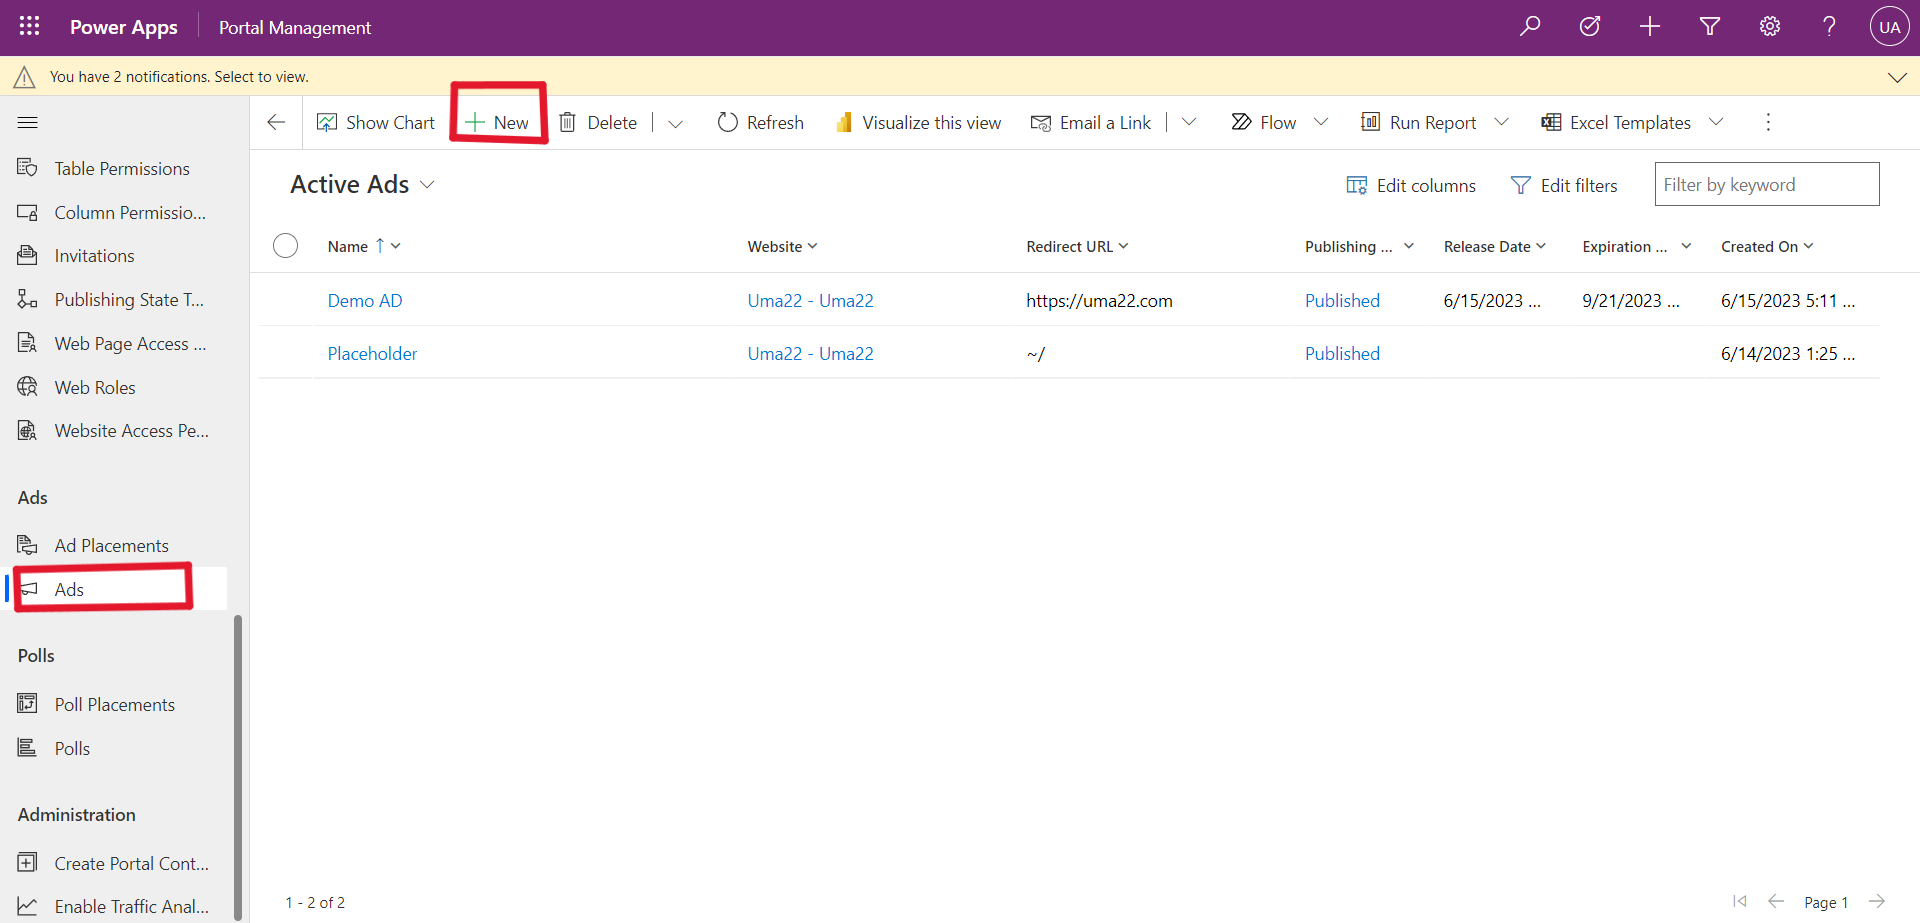Open the advanced find filter icon
1920x923 pixels.
coord(1710,27)
